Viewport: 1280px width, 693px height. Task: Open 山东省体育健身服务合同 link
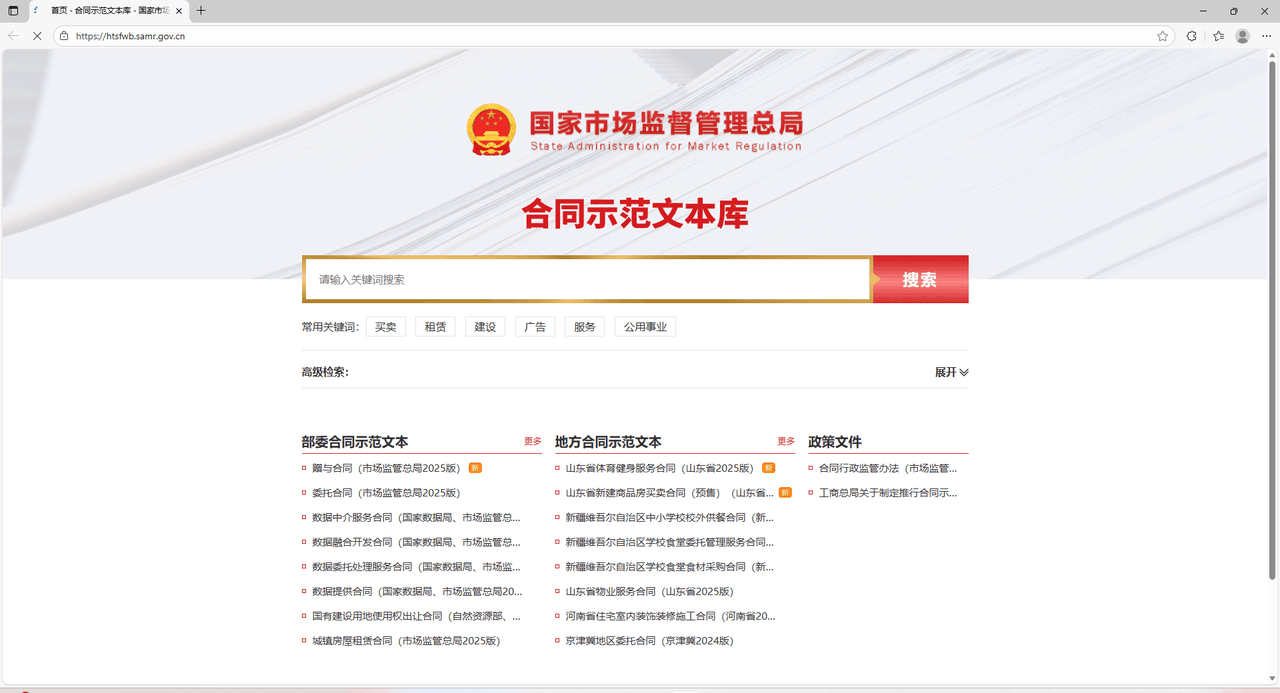[660, 468]
